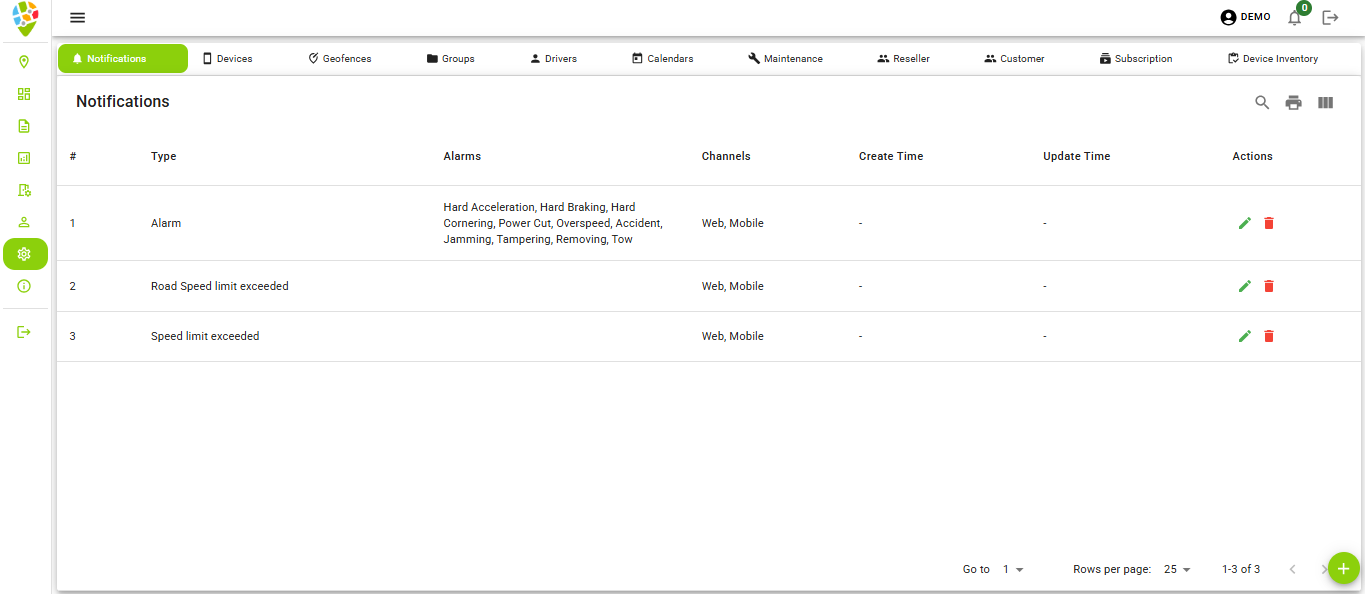Click the info icon in sidebar
Screen dimensions: 1365x594
point(25,286)
